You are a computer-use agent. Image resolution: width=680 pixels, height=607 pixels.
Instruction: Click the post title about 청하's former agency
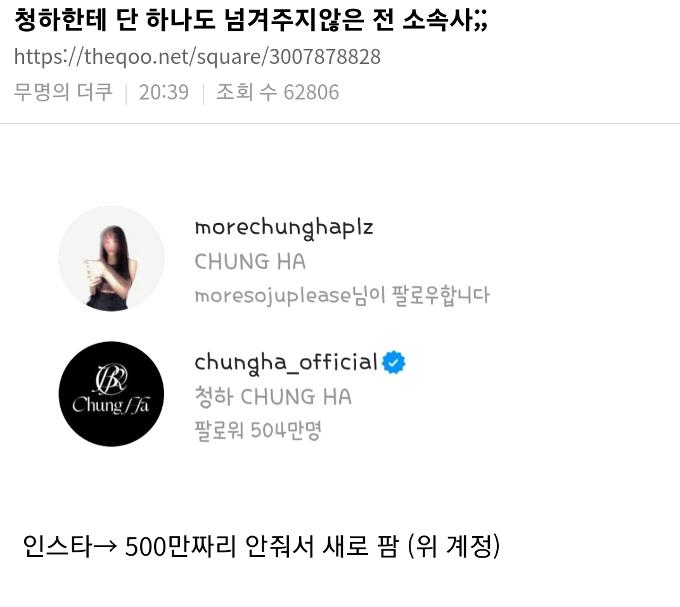[251, 20]
